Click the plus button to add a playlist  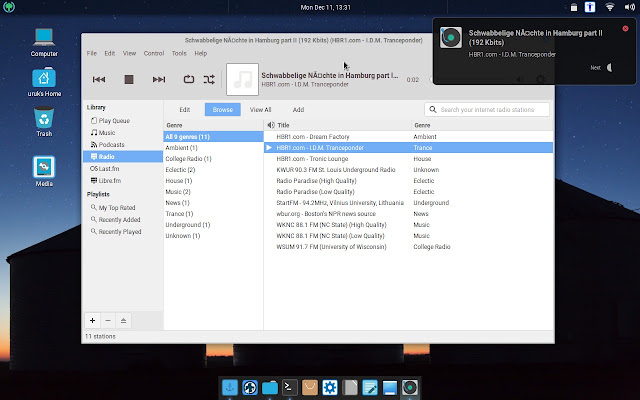click(93, 320)
